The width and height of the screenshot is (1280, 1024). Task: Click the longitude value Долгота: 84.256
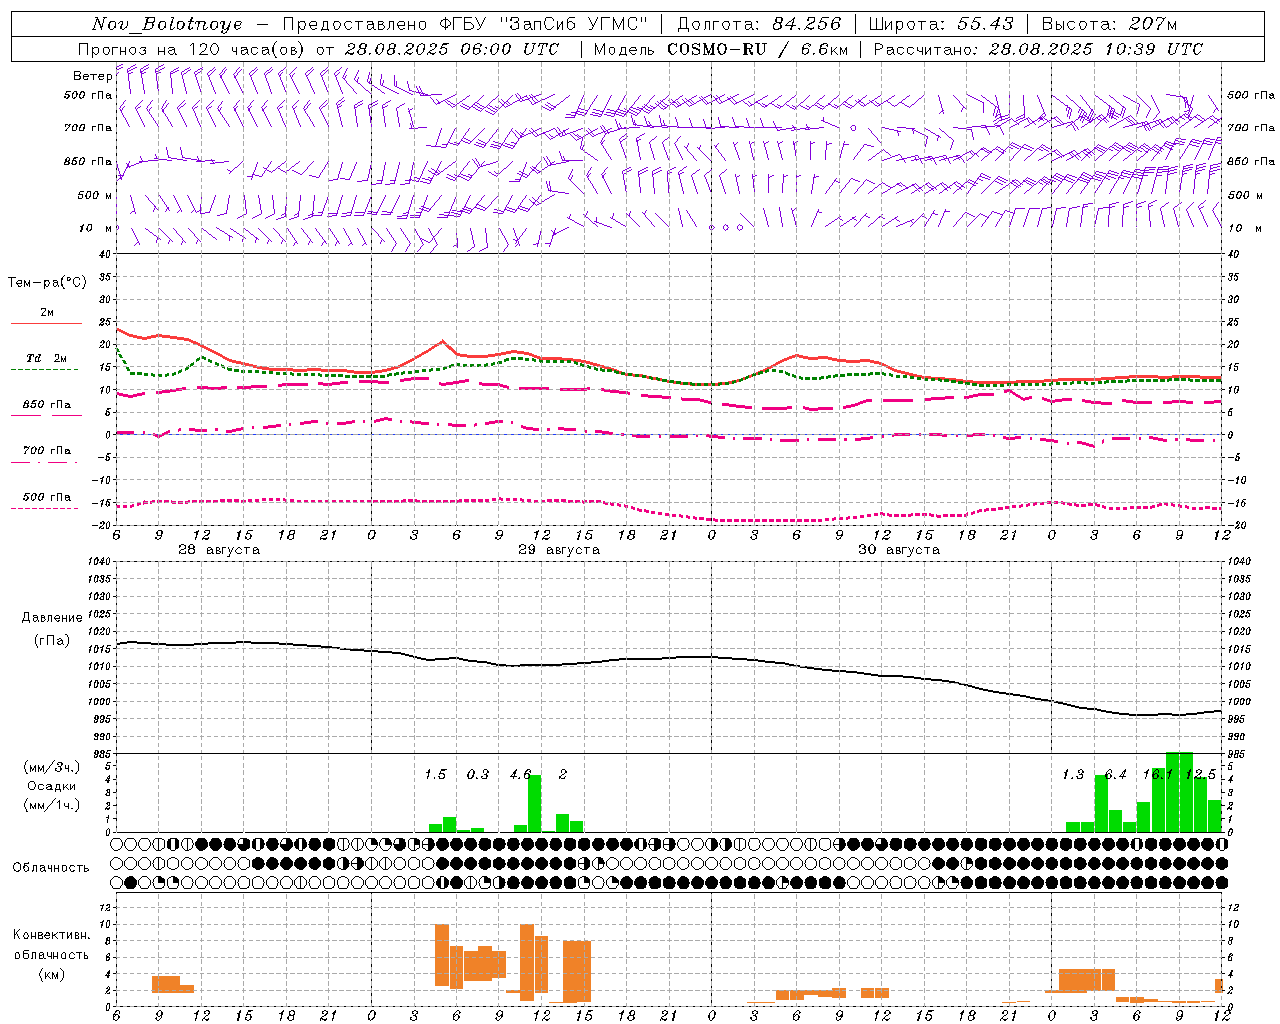click(760, 24)
